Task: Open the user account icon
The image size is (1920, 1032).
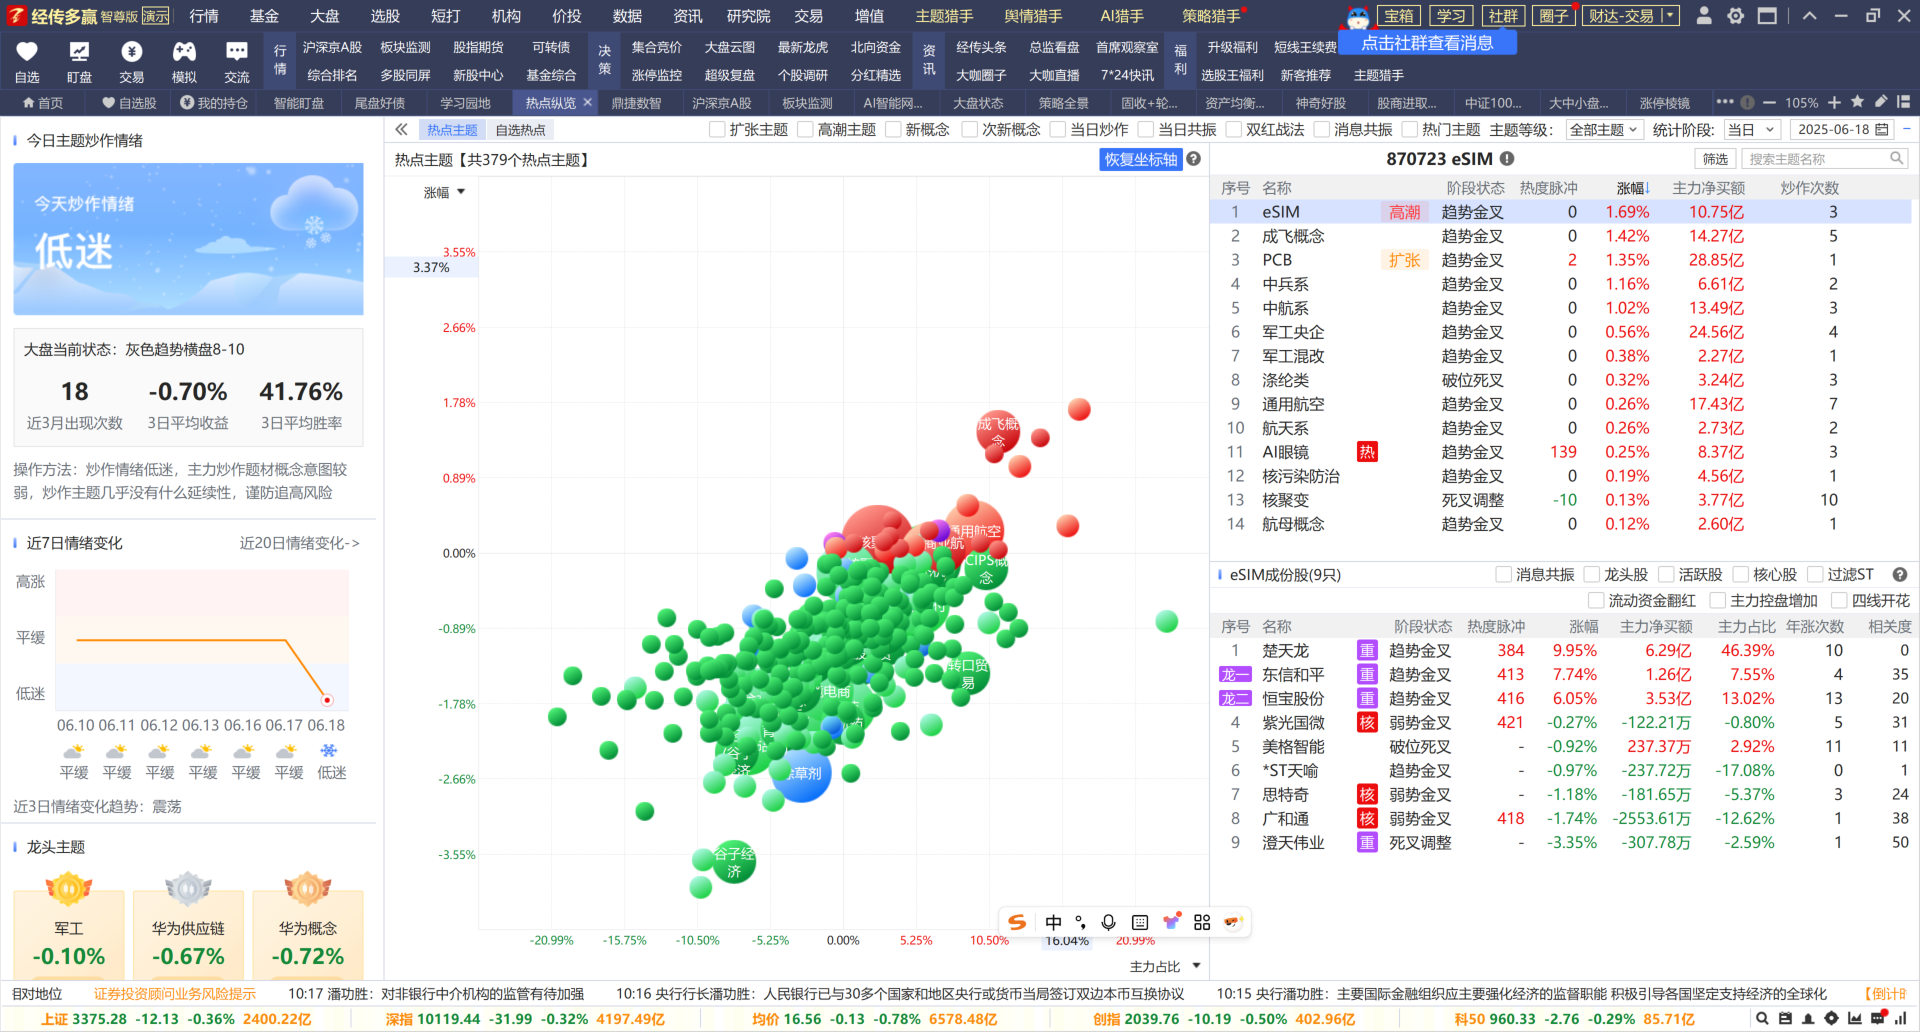Action: pos(1705,16)
